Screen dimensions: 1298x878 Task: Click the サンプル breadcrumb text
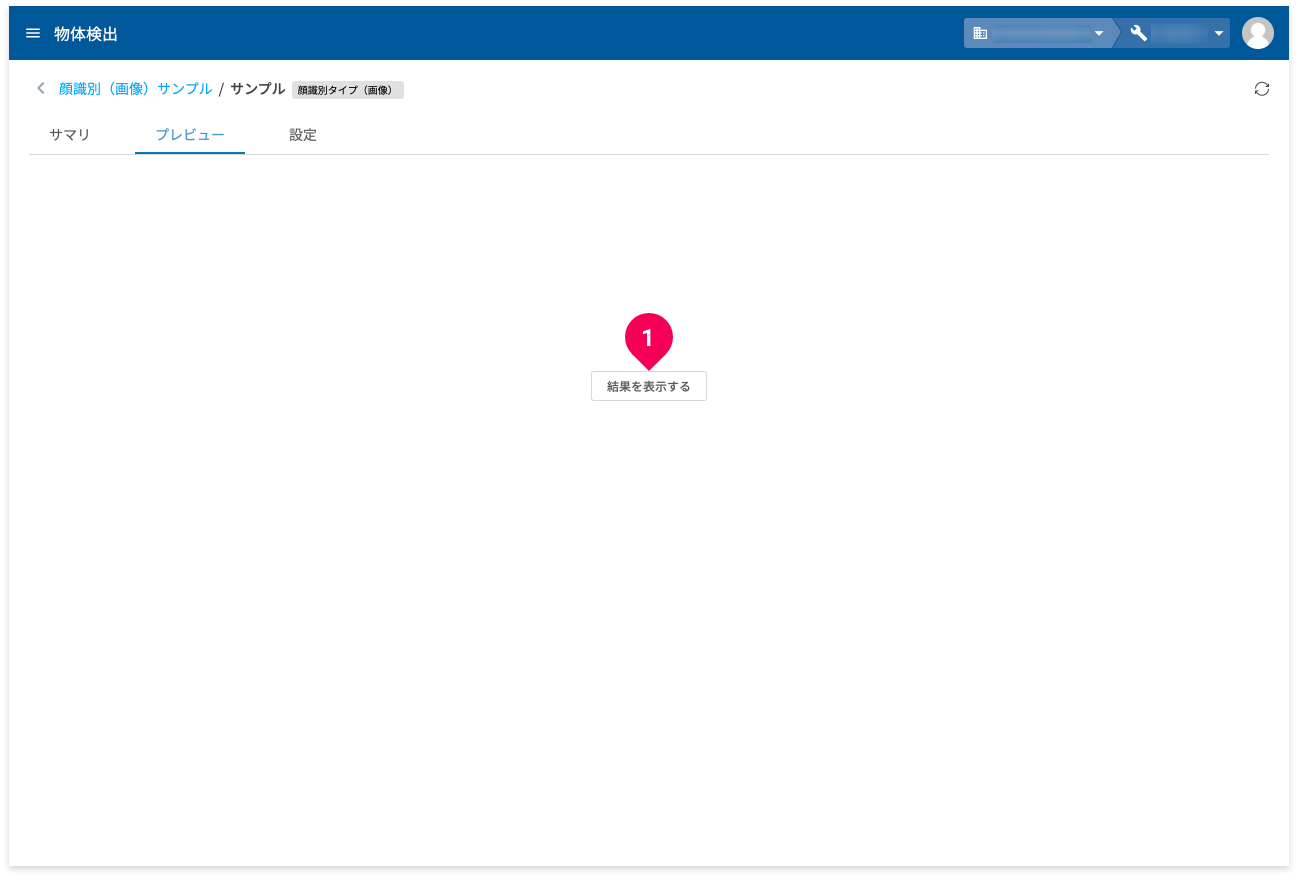click(x=258, y=89)
